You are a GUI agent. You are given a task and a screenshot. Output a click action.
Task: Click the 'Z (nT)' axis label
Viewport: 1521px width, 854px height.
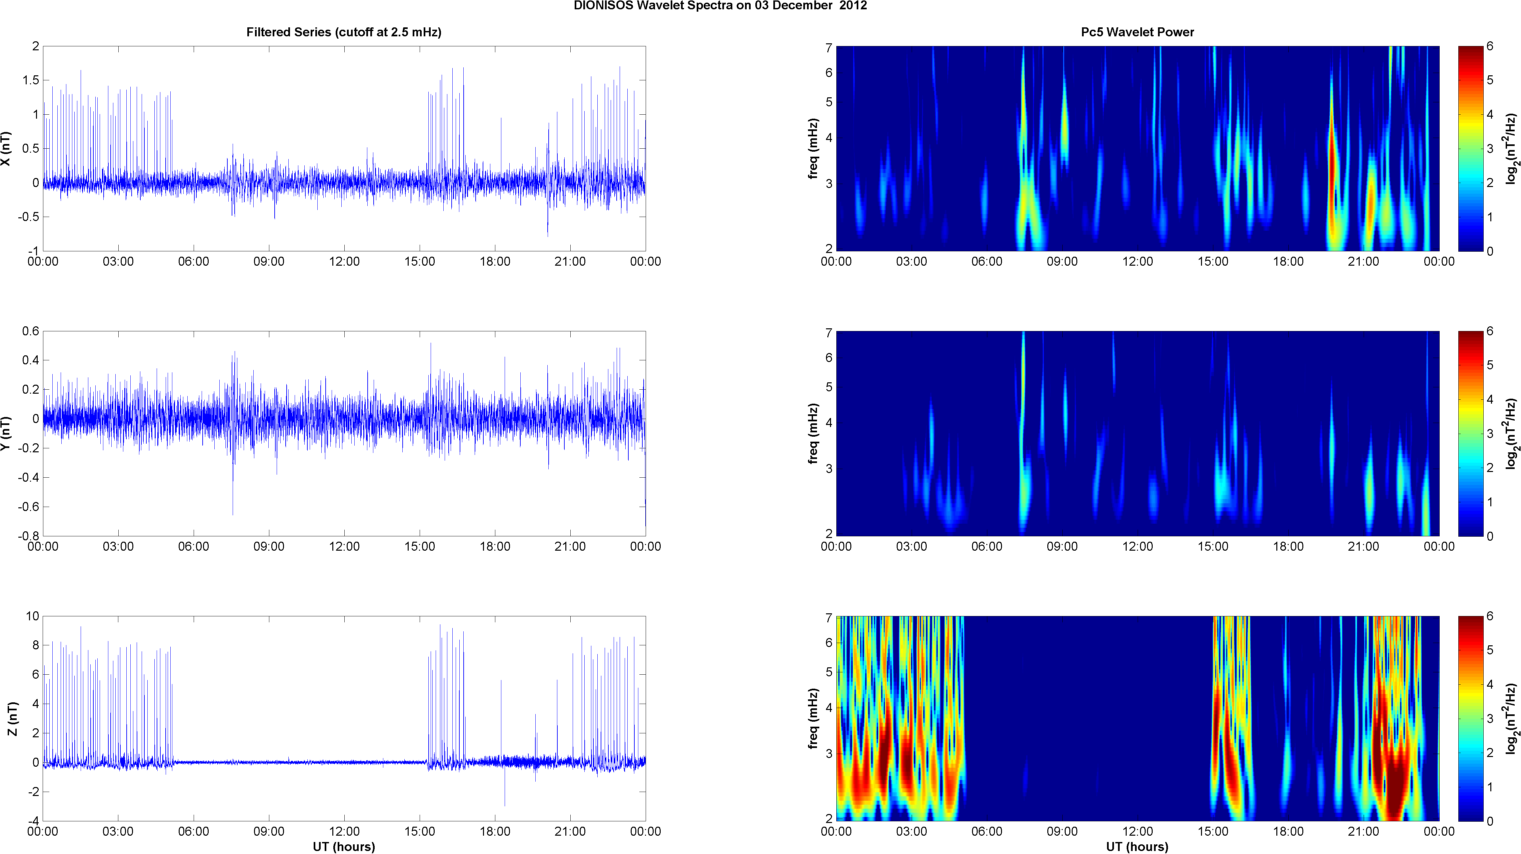tap(11, 719)
